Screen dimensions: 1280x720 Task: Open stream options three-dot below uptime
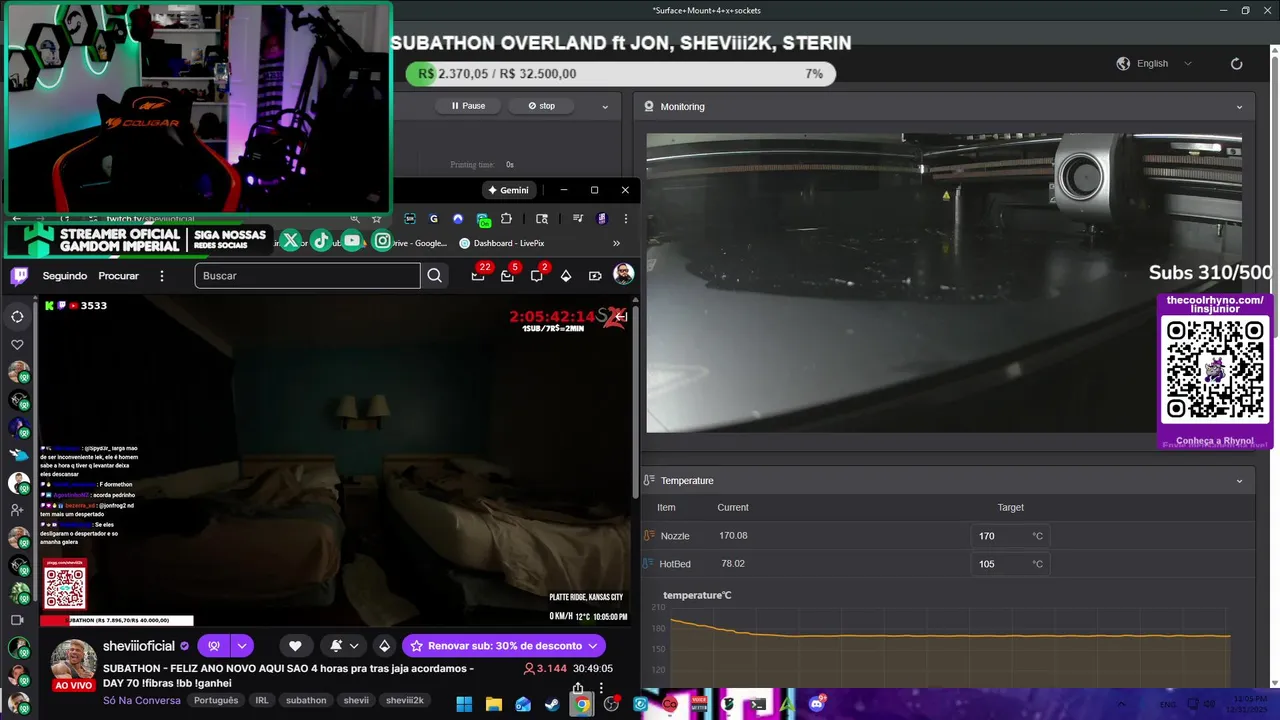coord(601,688)
